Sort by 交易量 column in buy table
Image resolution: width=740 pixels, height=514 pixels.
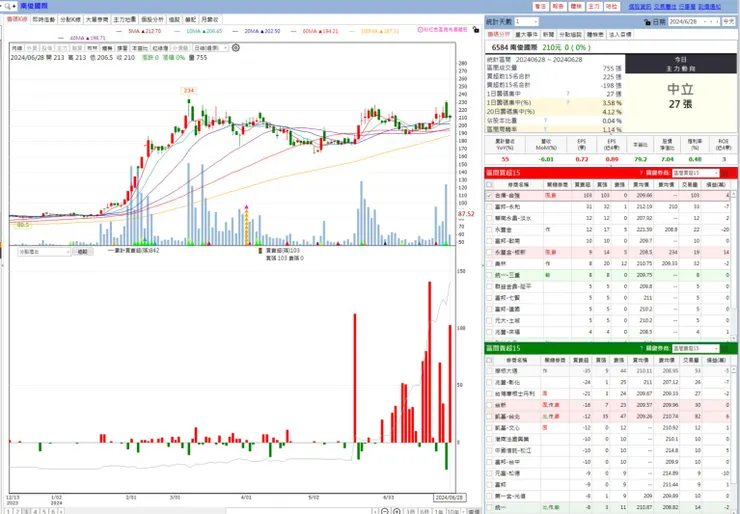pyautogui.click(x=690, y=185)
